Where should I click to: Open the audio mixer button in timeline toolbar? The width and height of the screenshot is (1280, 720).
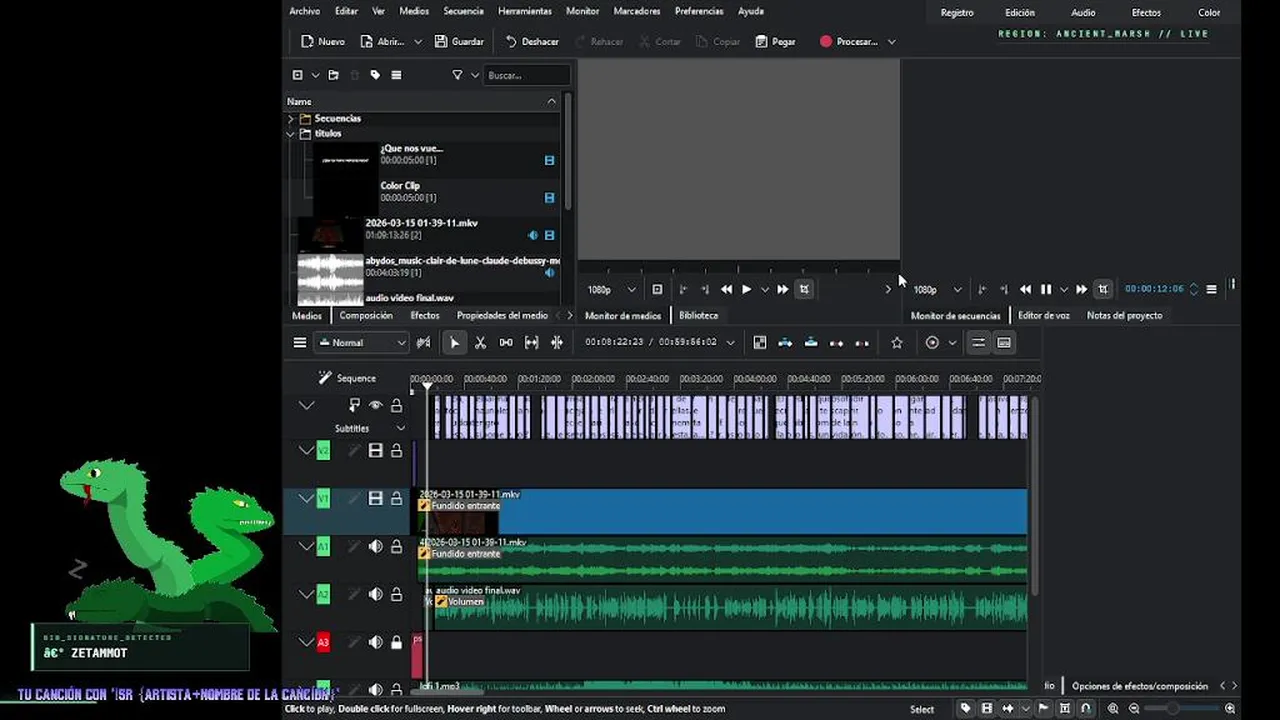[979, 343]
